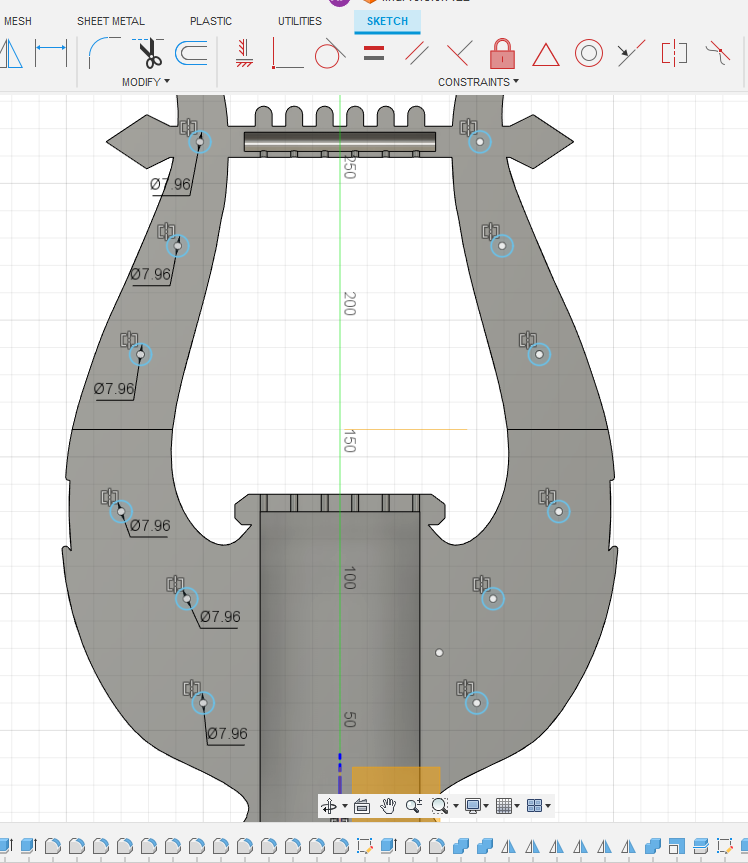Toggle the Fix/Unfix lock constraint
748x863 pixels.
502,53
